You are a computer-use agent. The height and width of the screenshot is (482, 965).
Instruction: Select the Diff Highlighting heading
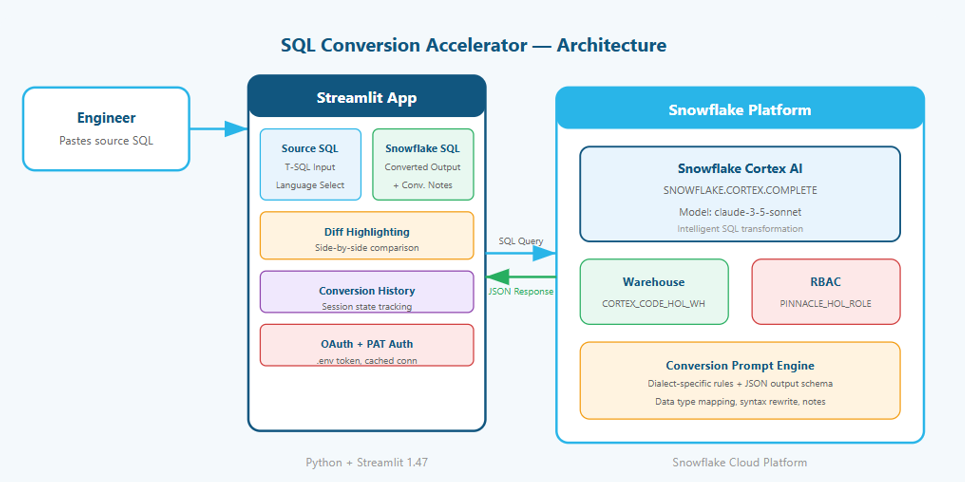pyautogui.click(x=367, y=232)
